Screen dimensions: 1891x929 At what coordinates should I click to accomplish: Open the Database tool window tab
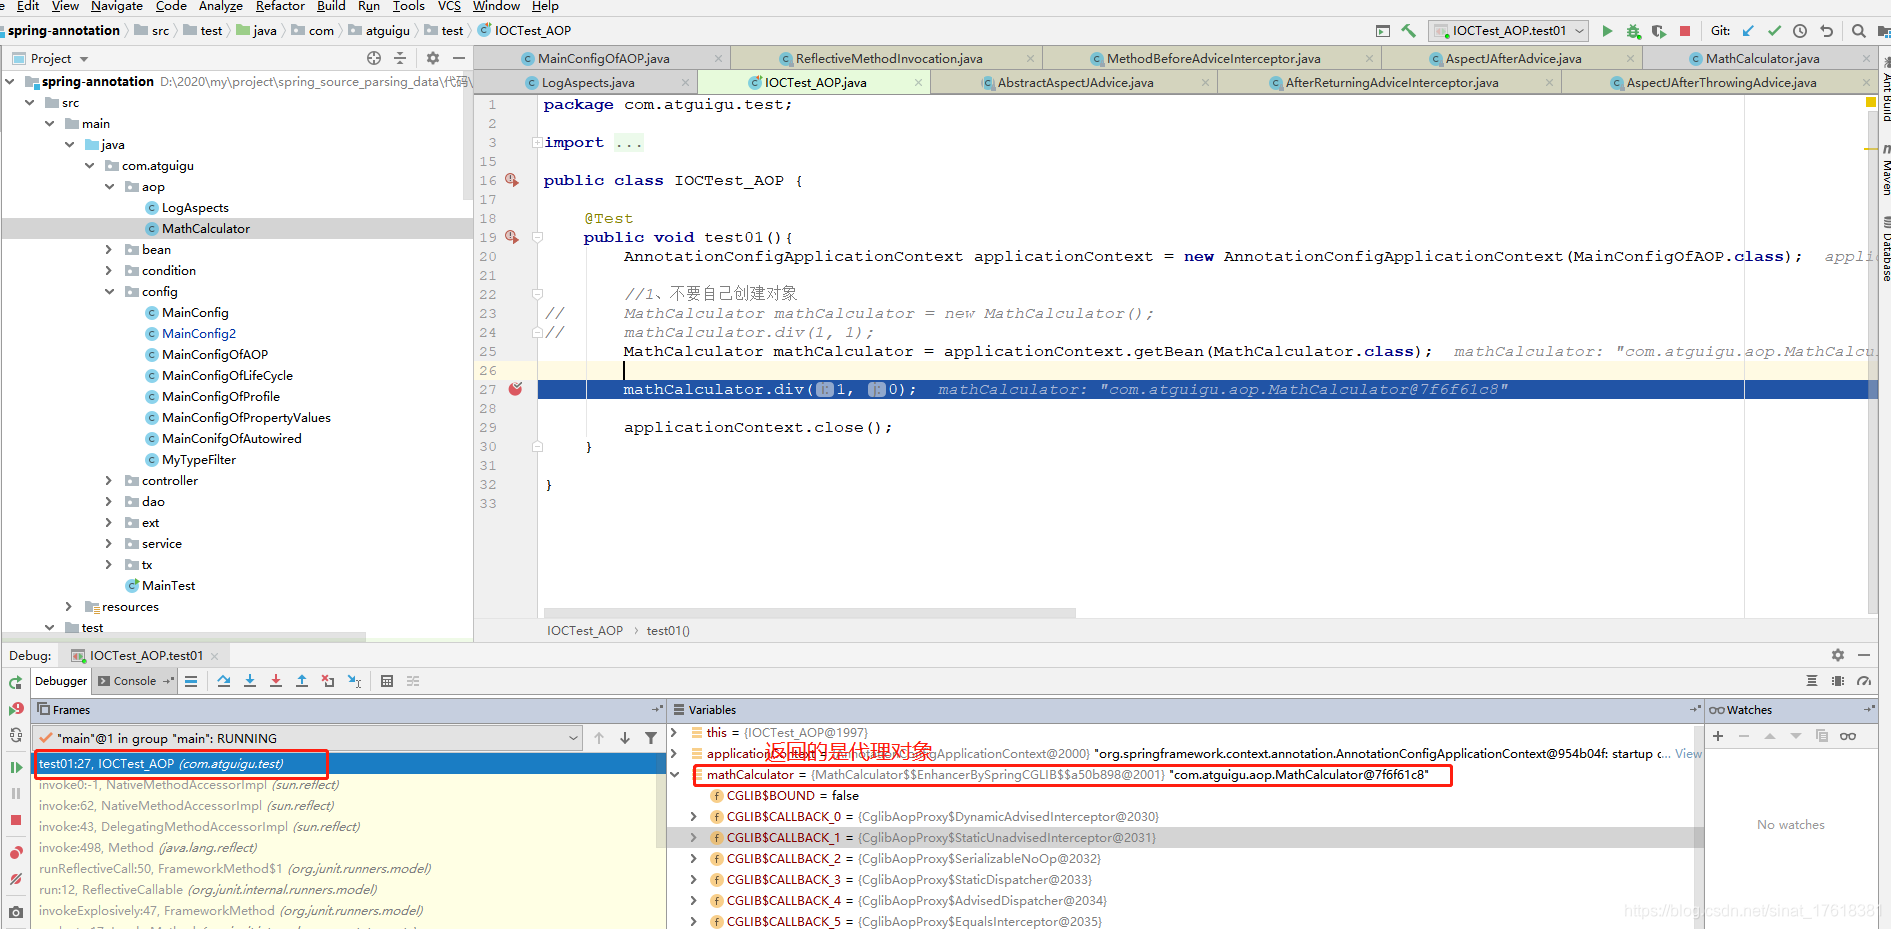click(1885, 249)
